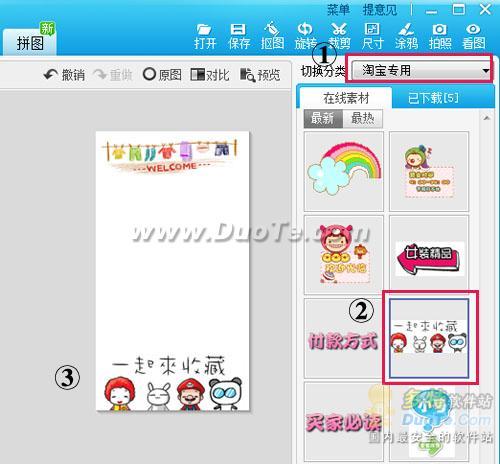Image resolution: width=500 pixels, height=464 pixels.
Task: Undo with the 撤销 button
Action: [x=64, y=75]
